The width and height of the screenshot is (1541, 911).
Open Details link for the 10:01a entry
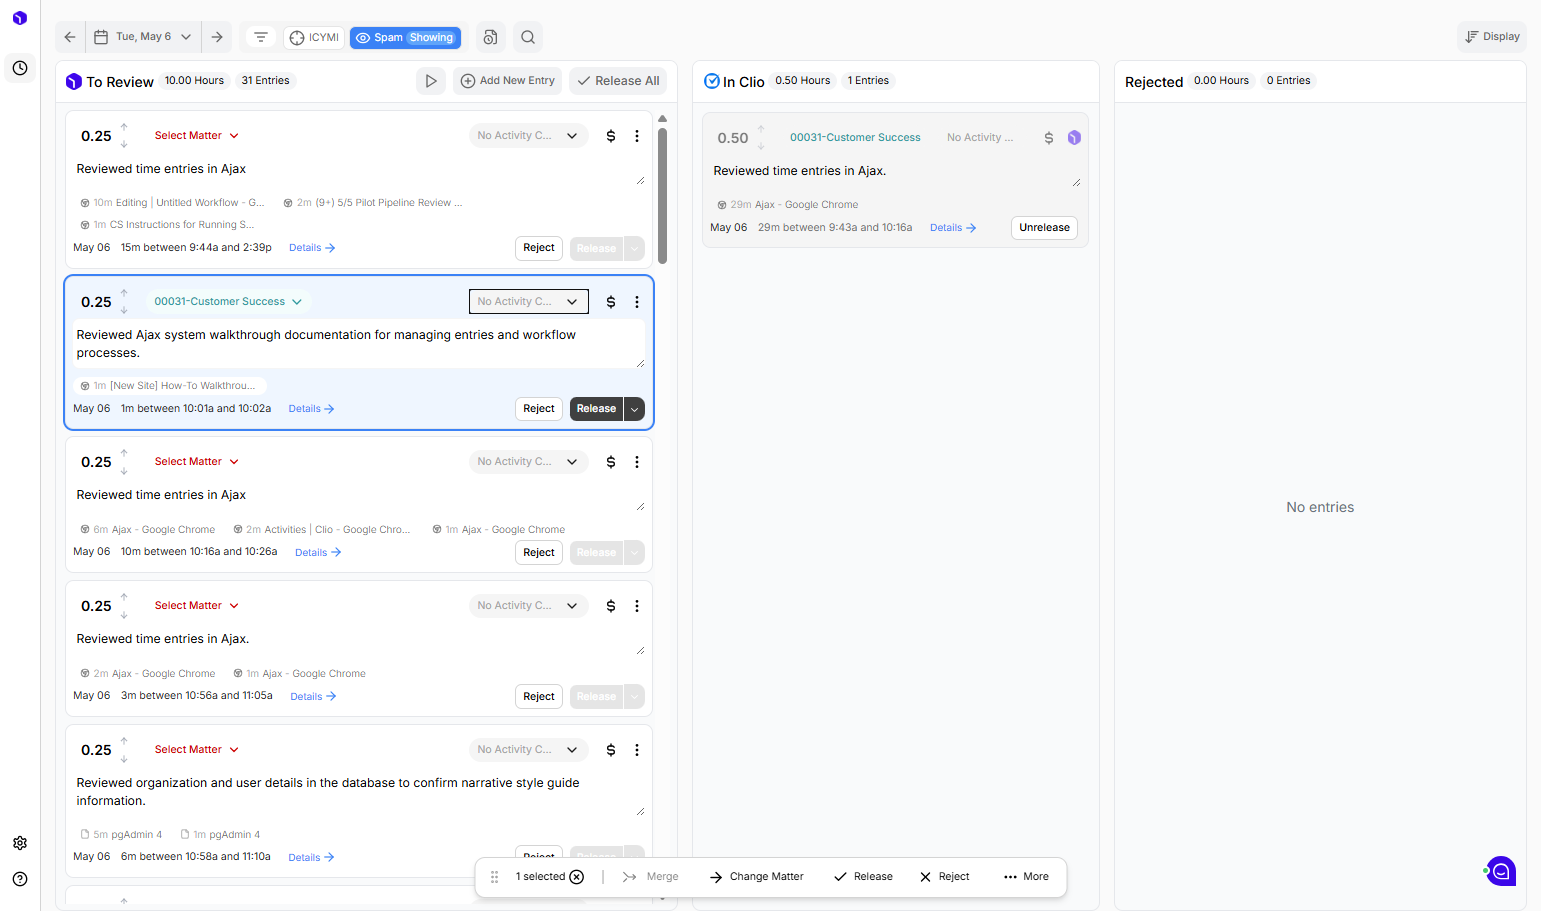pyautogui.click(x=312, y=409)
